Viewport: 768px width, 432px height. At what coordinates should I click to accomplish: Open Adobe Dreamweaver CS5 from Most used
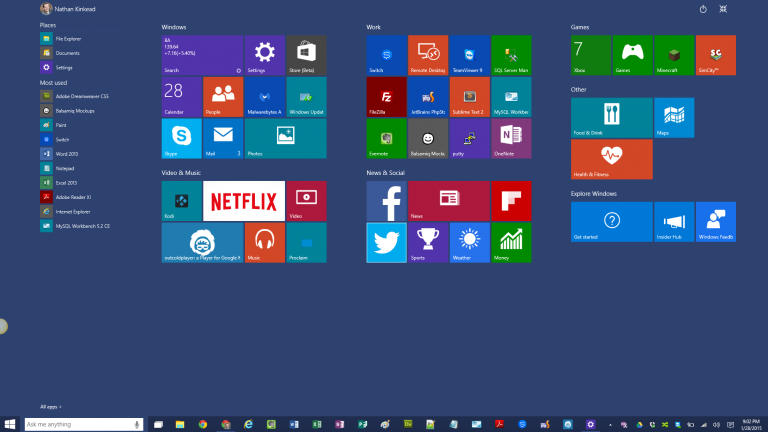tap(75, 96)
